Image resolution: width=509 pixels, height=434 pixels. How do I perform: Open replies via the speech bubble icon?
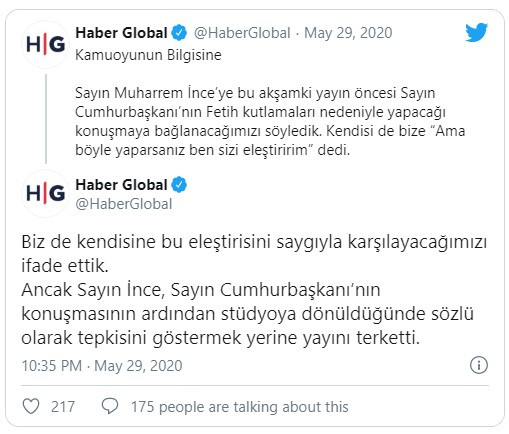tap(110, 406)
